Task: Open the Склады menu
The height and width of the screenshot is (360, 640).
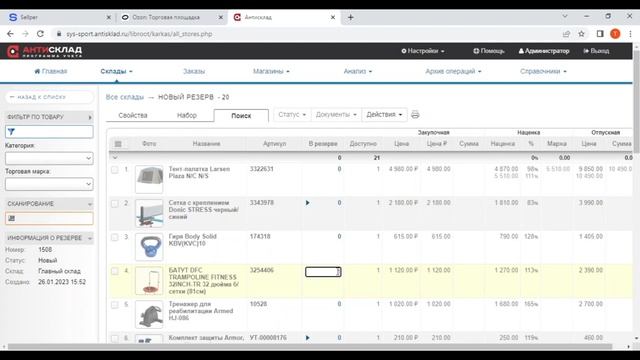Action: coord(116,71)
